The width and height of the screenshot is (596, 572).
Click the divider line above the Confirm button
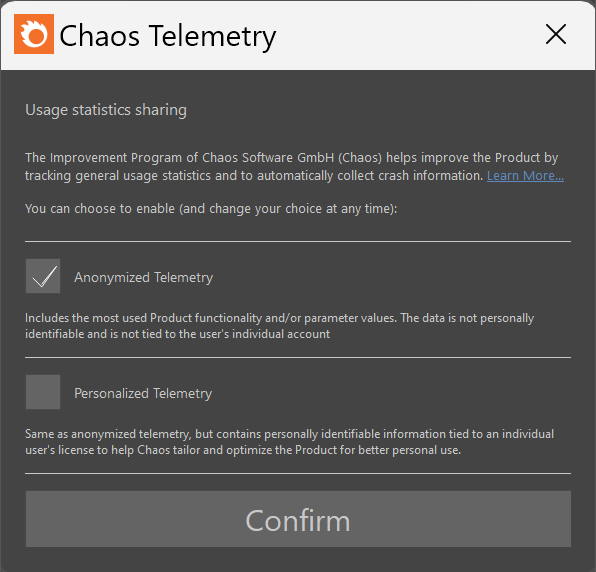click(298, 473)
